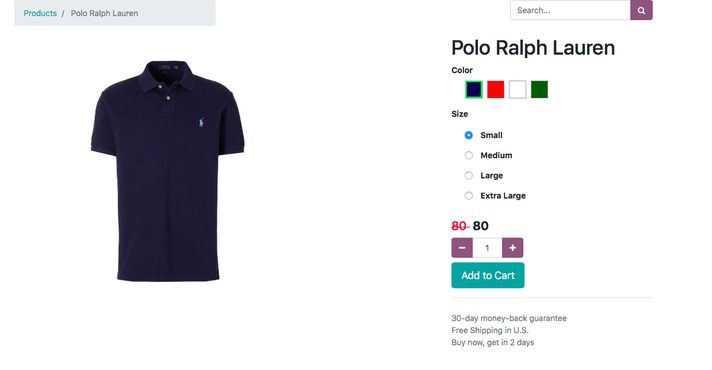
Task: Focus the Search input field
Action: pyautogui.click(x=570, y=10)
